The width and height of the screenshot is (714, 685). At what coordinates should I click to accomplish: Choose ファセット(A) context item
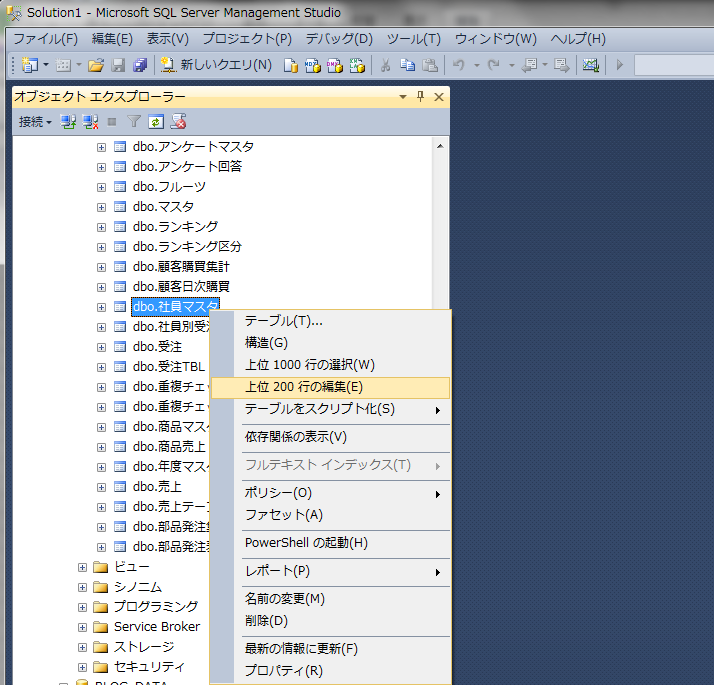tap(331, 515)
